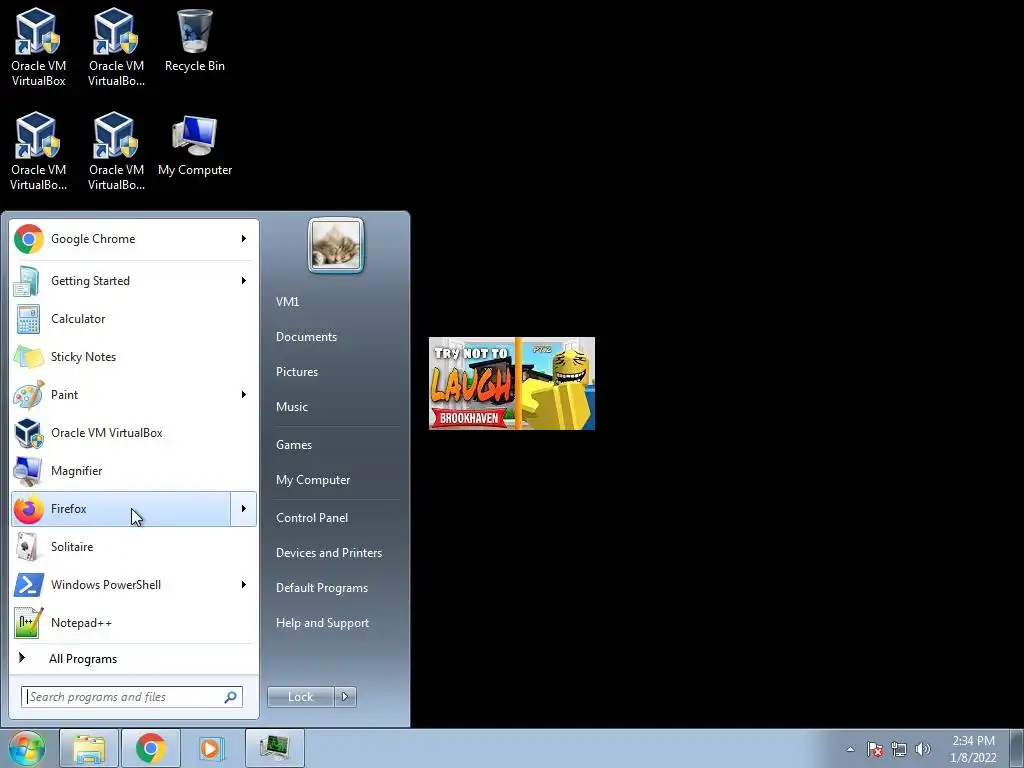Image resolution: width=1024 pixels, height=768 pixels.
Task: Open Action Center flag in tray
Action: click(875, 749)
